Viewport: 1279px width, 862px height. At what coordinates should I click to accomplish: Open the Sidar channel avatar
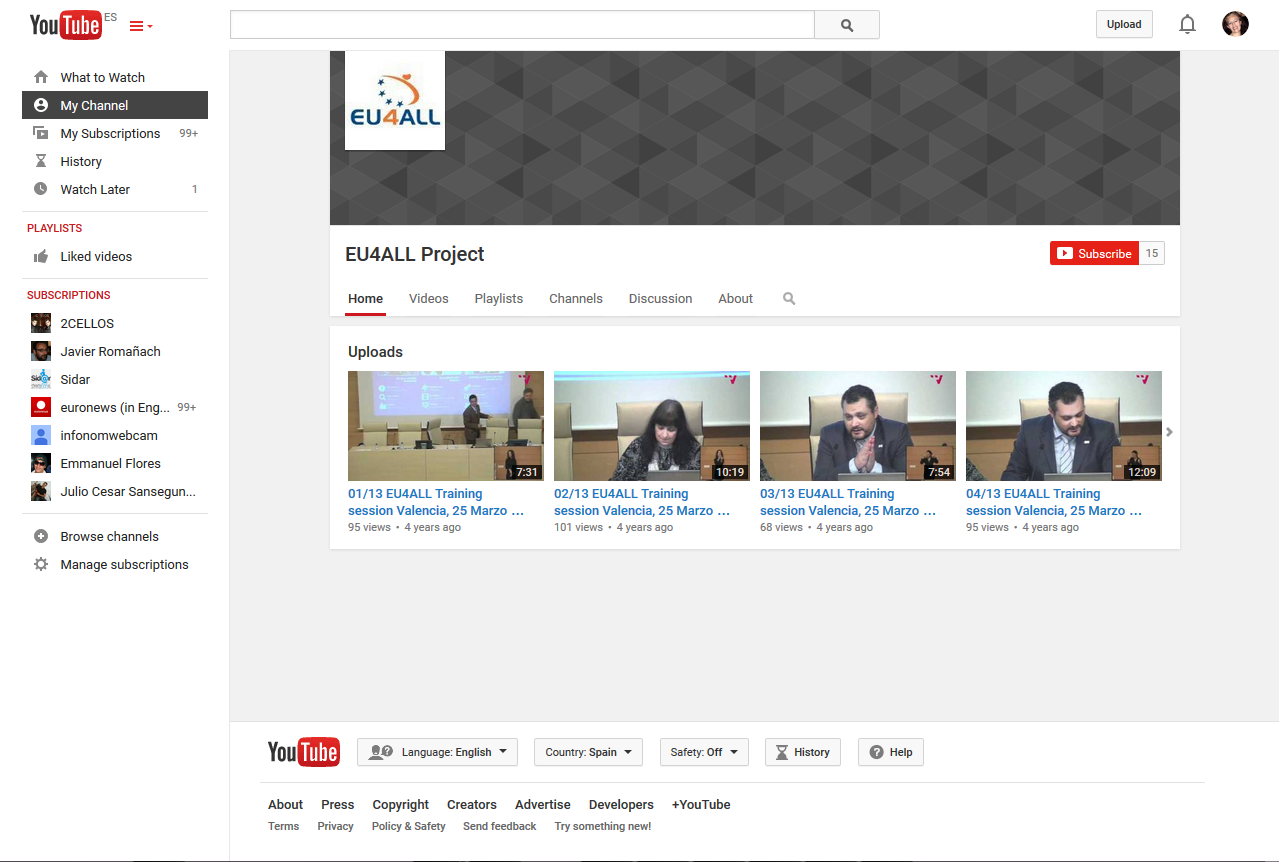41,379
